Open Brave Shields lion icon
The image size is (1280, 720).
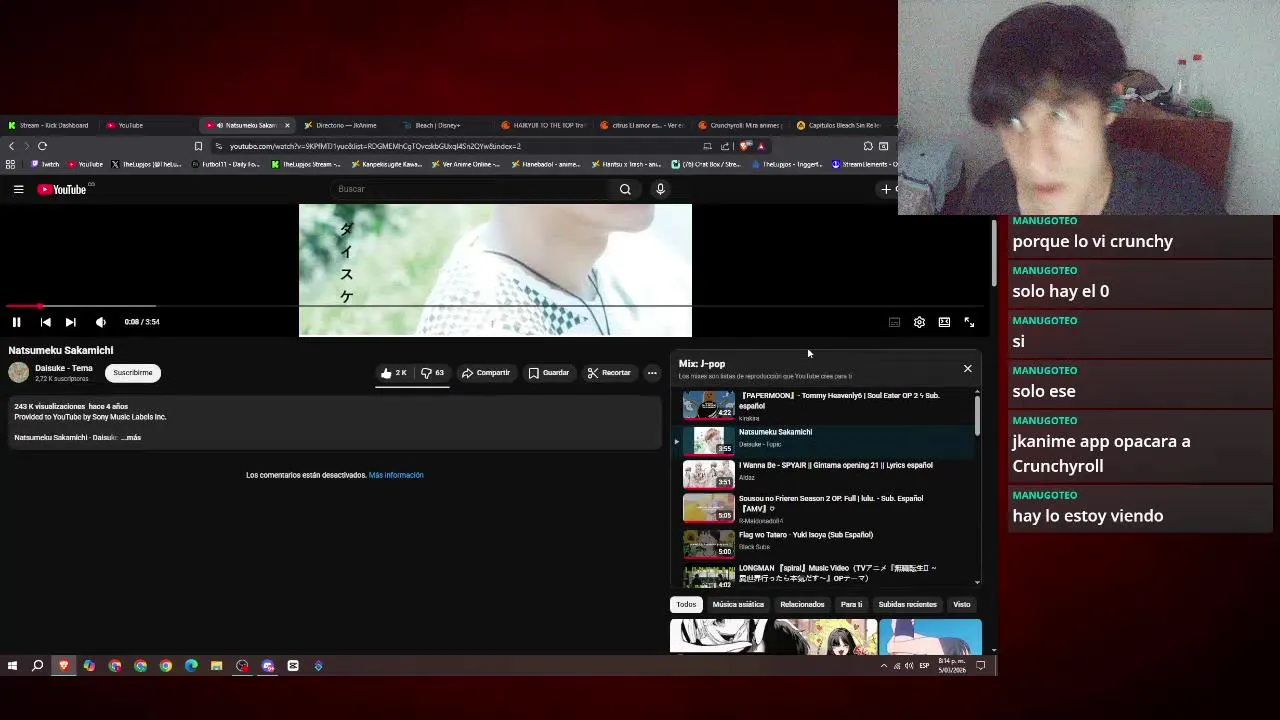pos(744,146)
